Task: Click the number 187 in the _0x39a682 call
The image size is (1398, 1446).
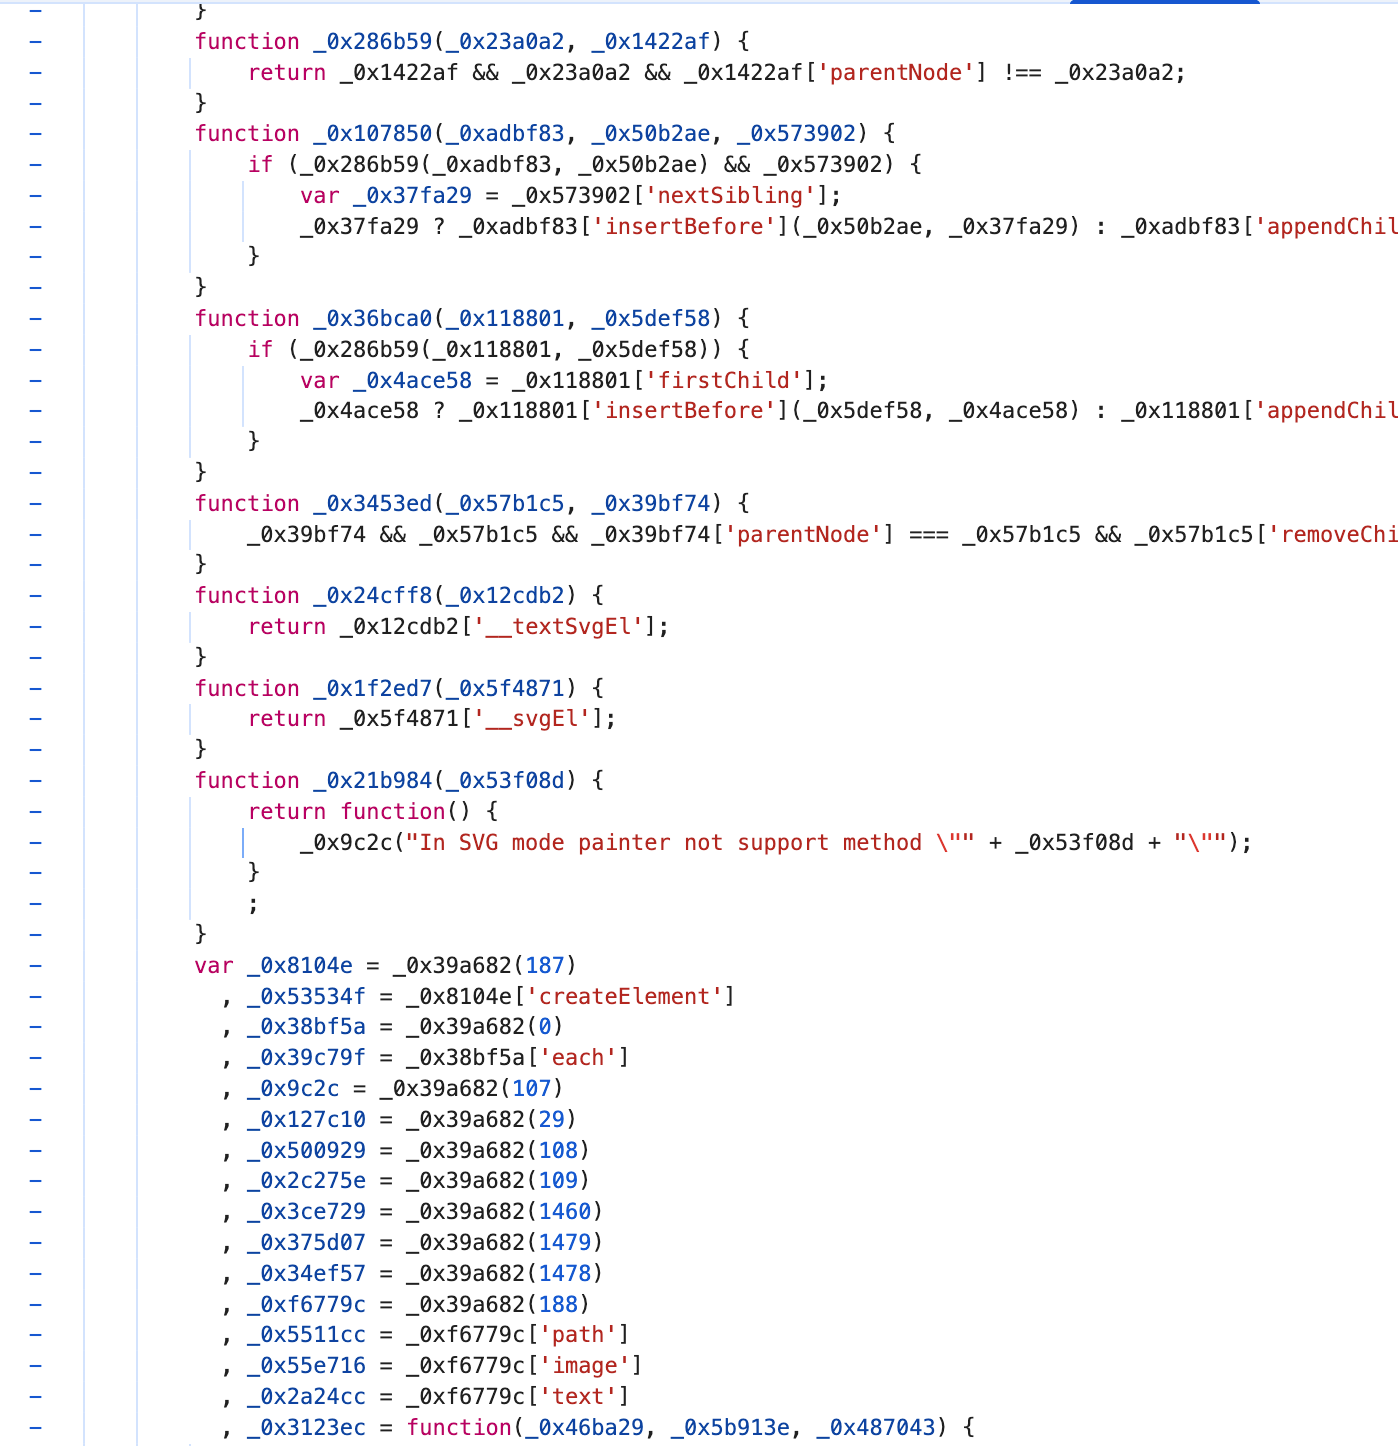Action: coord(544,966)
